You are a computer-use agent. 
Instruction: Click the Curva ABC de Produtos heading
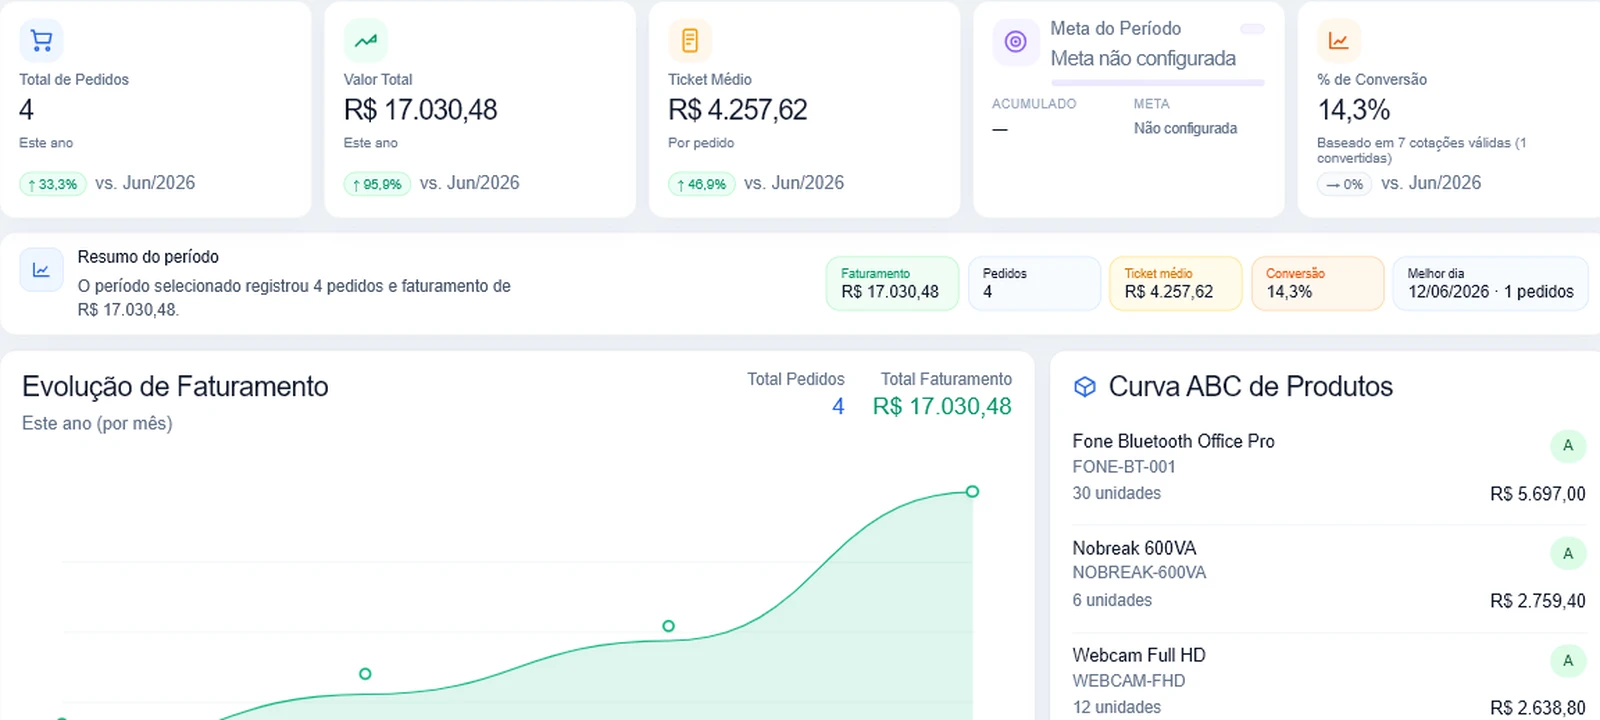(1250, 387)
